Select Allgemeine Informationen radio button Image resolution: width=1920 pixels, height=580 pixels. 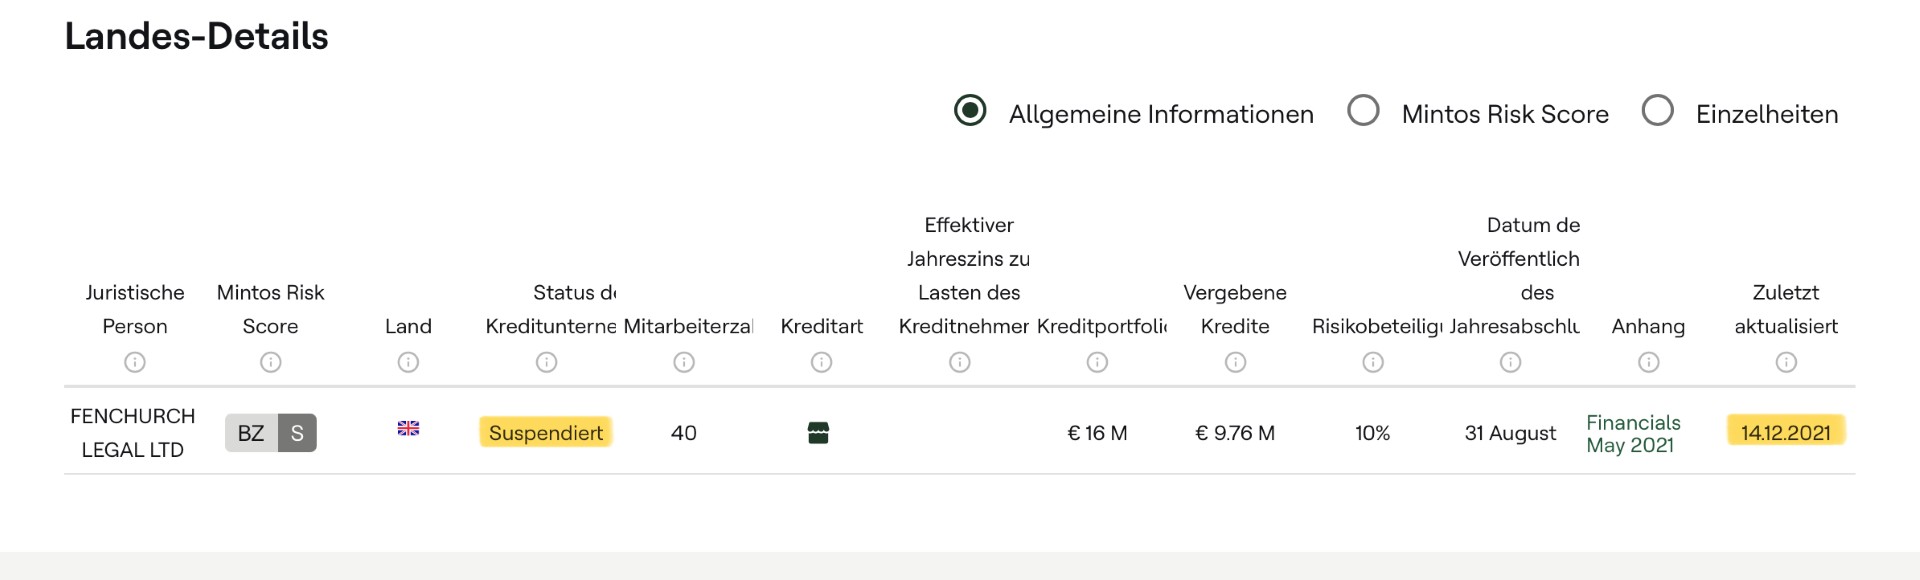(x=970, y=110)
